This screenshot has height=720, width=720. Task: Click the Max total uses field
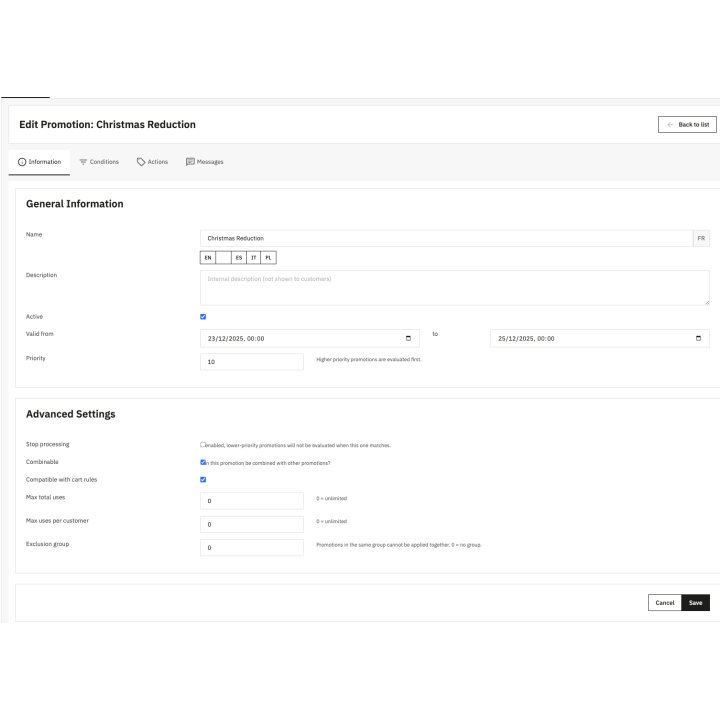click(x=251, y=501)
